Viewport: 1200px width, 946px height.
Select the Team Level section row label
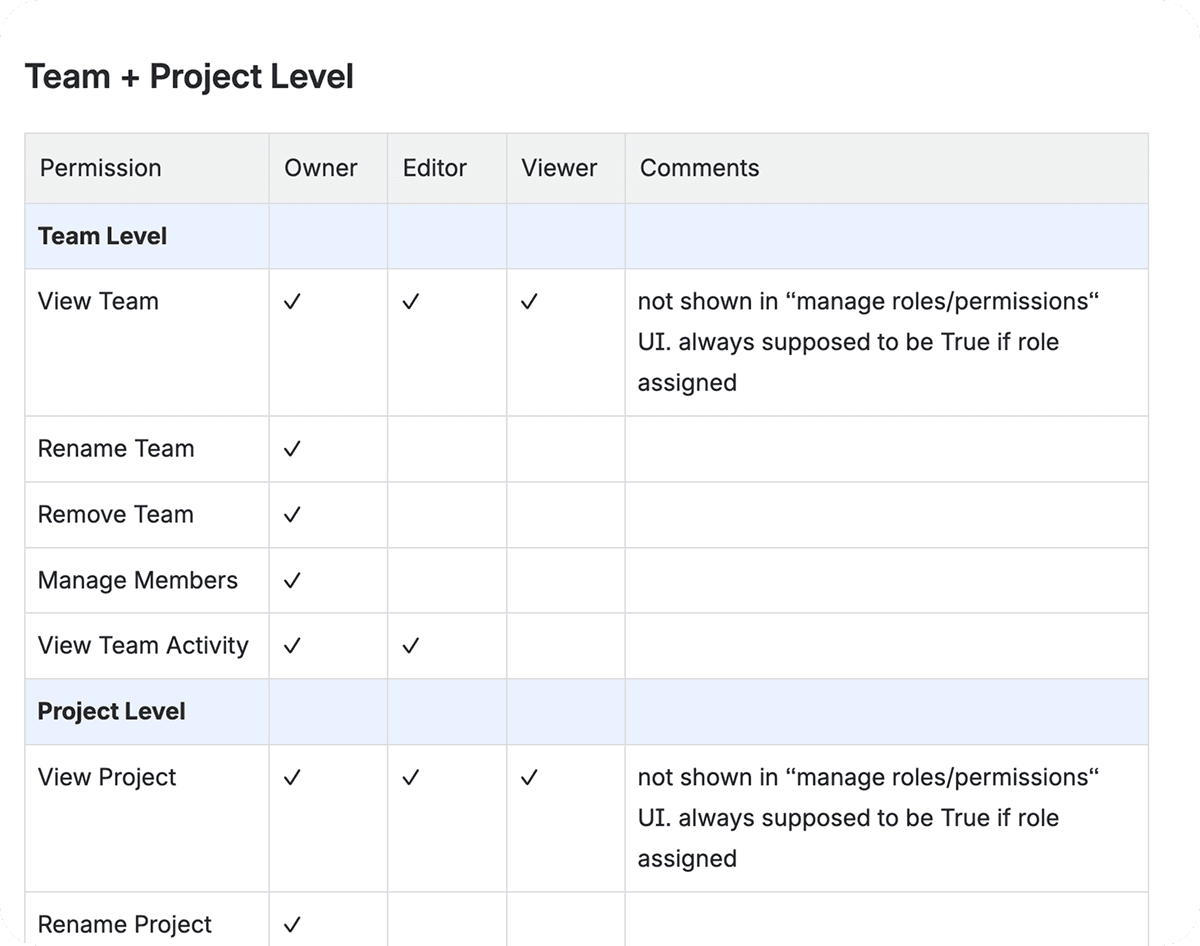point(102,237)
